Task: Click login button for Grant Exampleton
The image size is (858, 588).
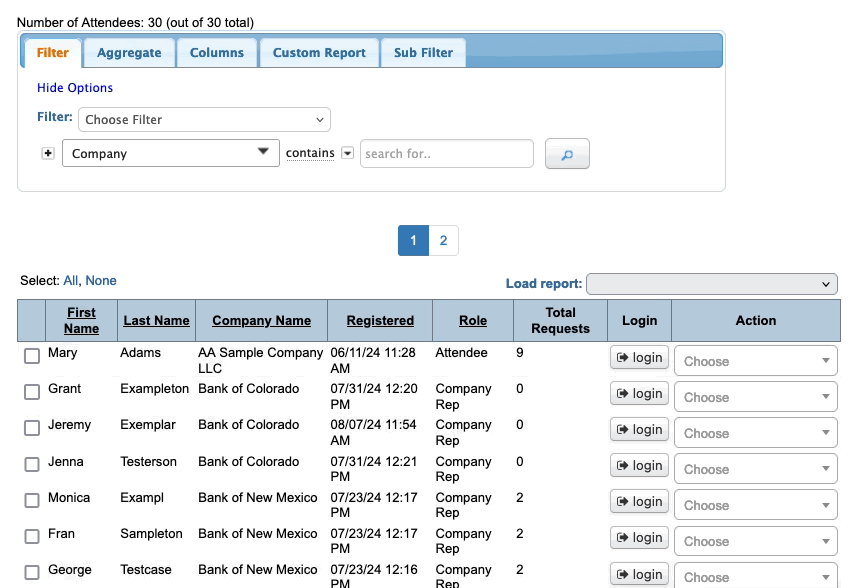Action: pyautogui.click(x=639, y=394)
